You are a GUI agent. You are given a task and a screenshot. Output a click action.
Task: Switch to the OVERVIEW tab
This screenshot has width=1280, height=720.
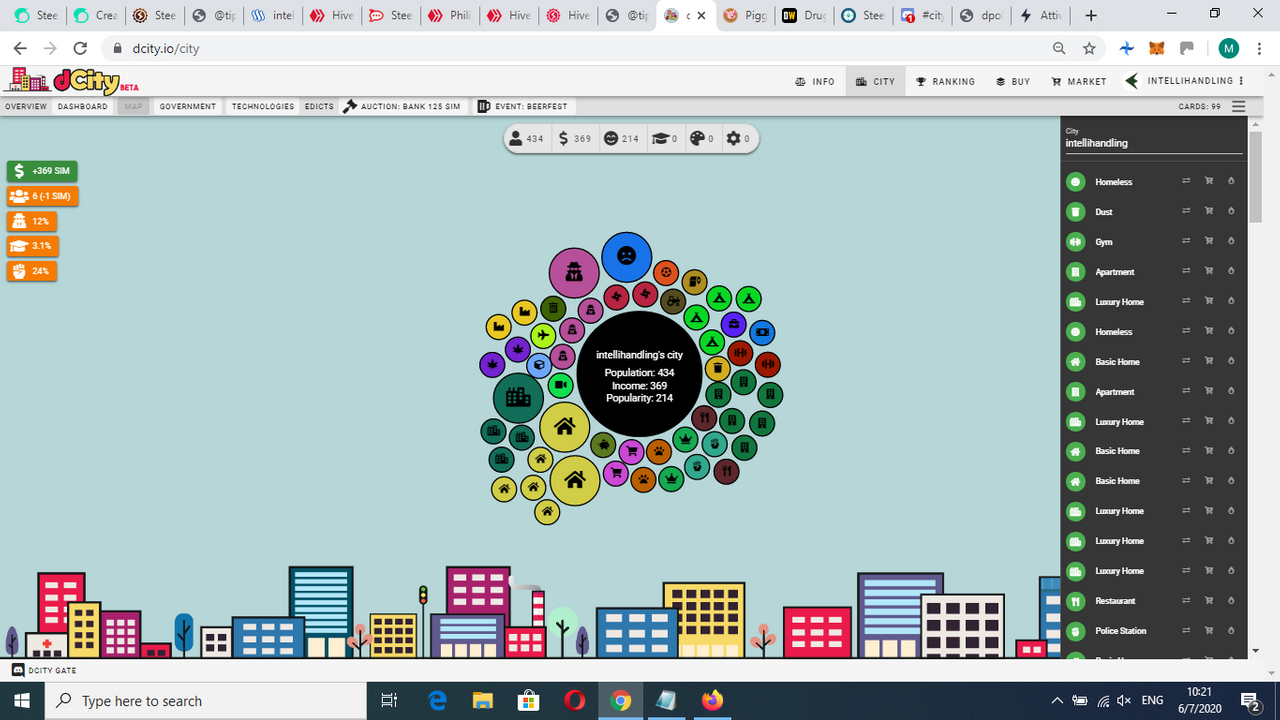pyautogui.click(x=26, y=107)
